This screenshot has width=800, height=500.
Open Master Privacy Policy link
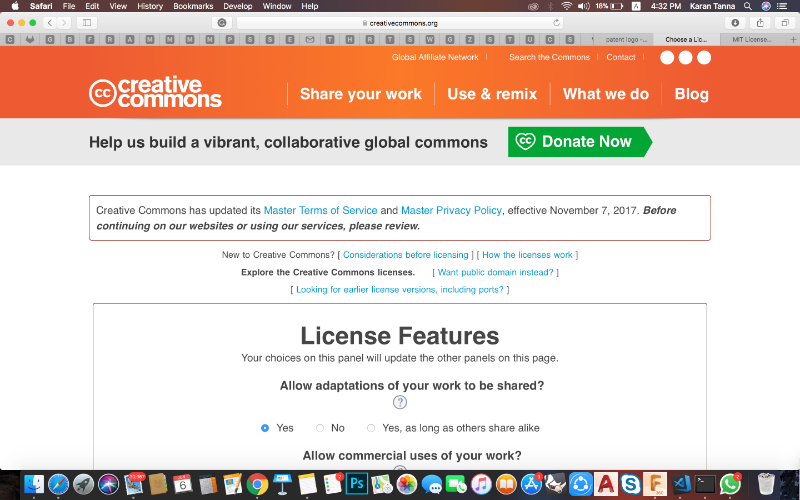[451, 210]
